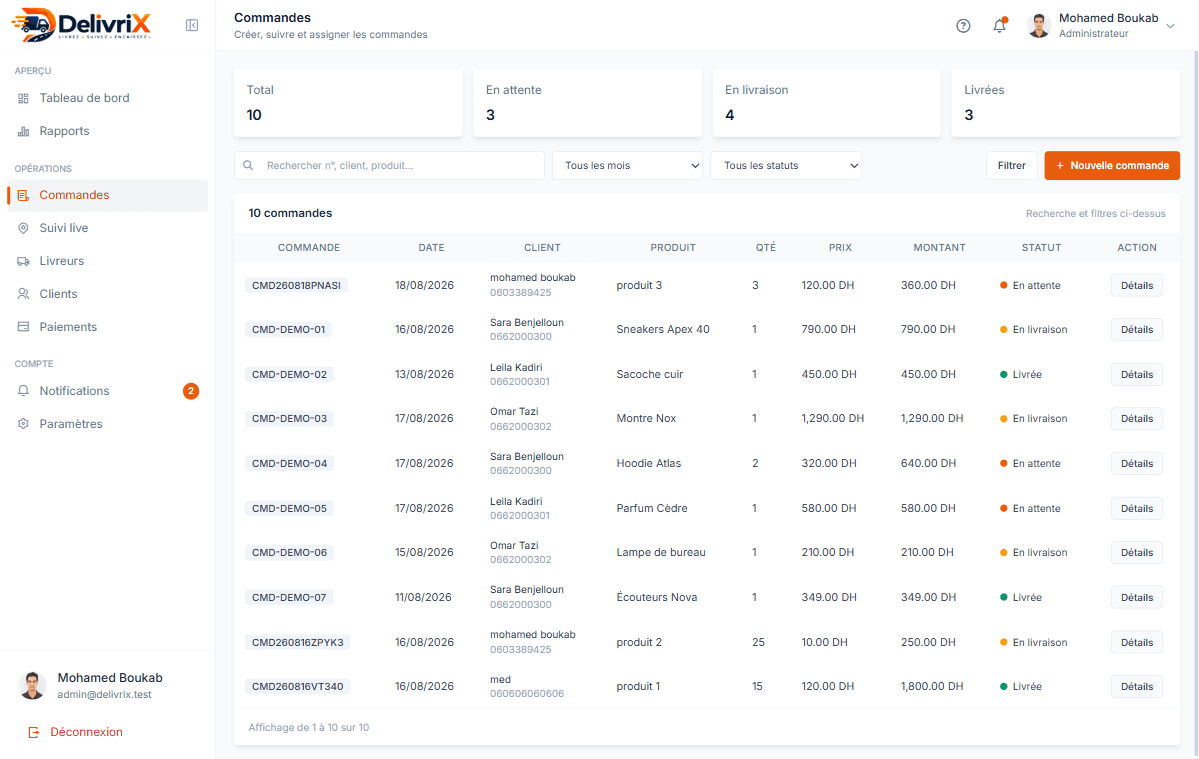The width and height of the screenshot is (1199, 759).
Task: Click Écouteurs Nova product cell
Action: click(657, 598)
